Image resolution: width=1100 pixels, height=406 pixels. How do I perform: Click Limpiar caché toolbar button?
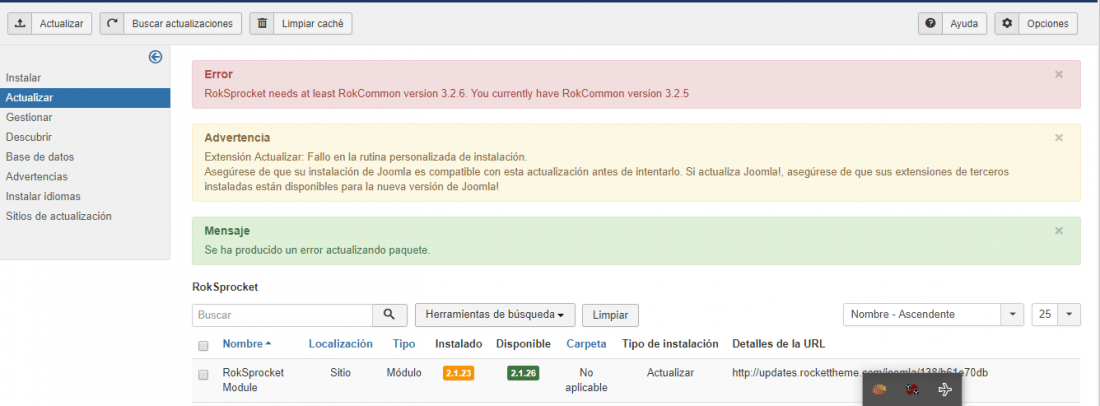[300, 23]
